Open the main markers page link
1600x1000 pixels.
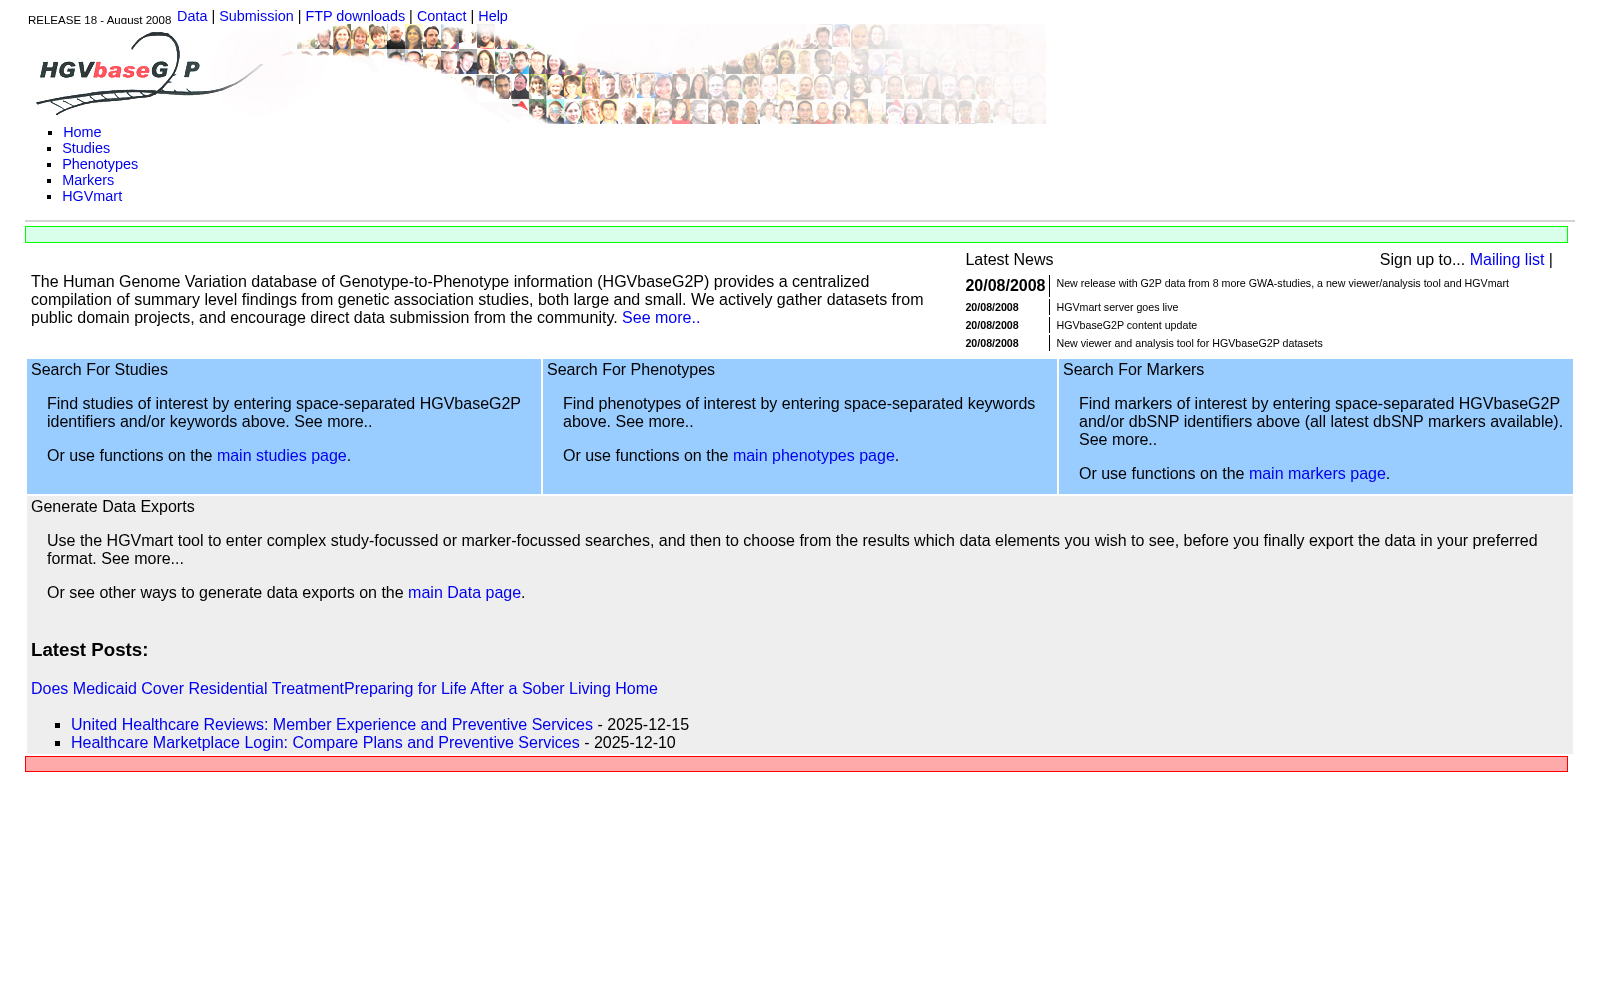pos(1317,474)
